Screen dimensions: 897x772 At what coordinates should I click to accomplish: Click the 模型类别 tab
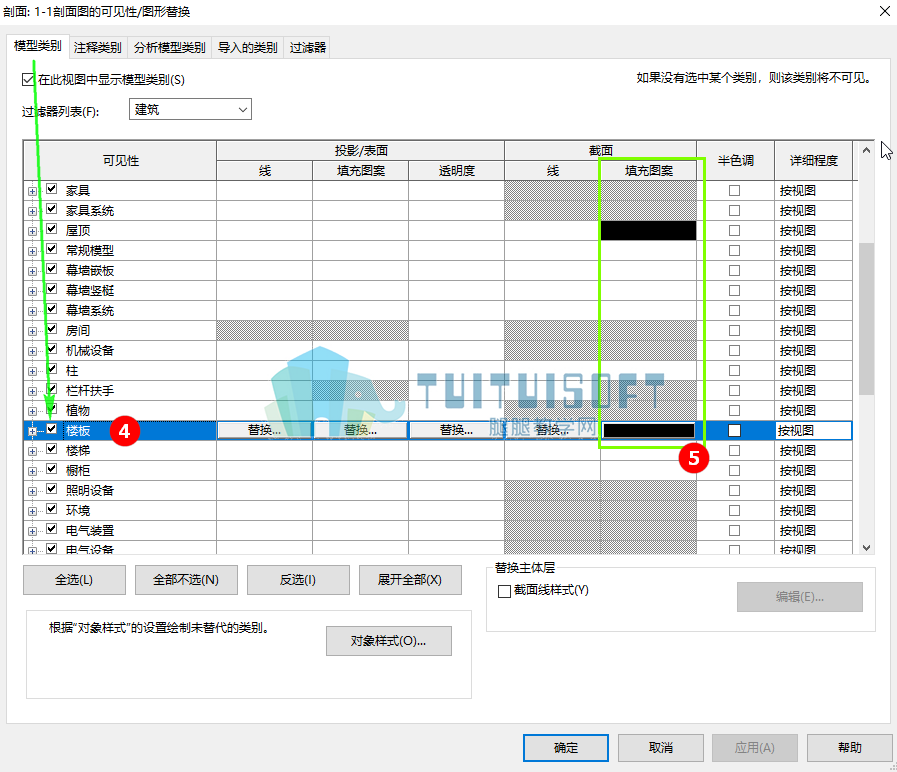38,46
